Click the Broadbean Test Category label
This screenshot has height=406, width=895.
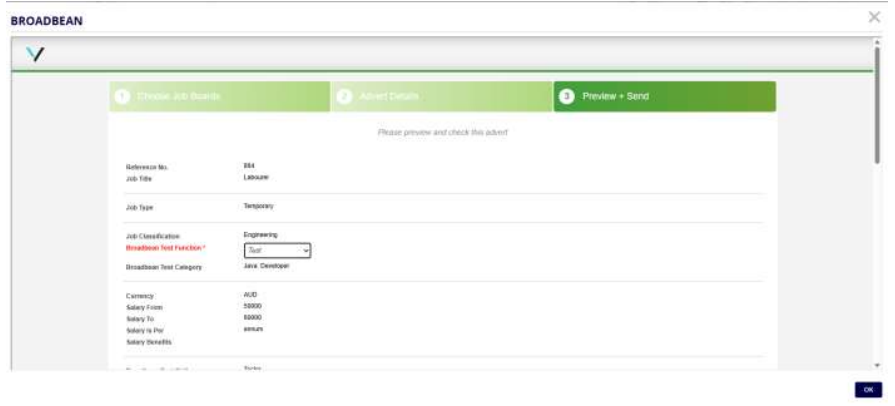tap(164, 267)
